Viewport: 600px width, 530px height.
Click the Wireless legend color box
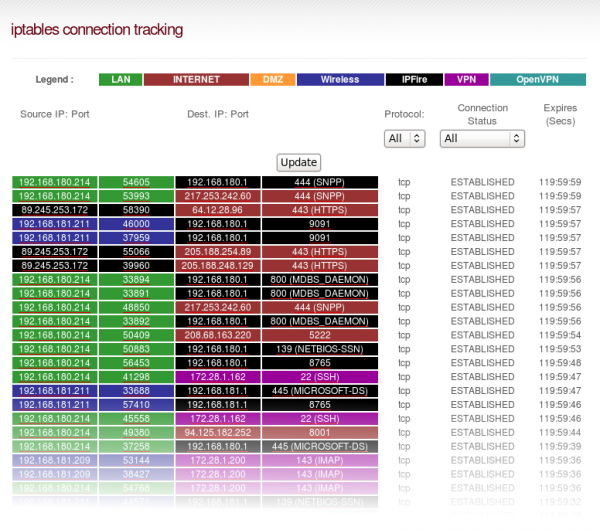pos(340,80)
